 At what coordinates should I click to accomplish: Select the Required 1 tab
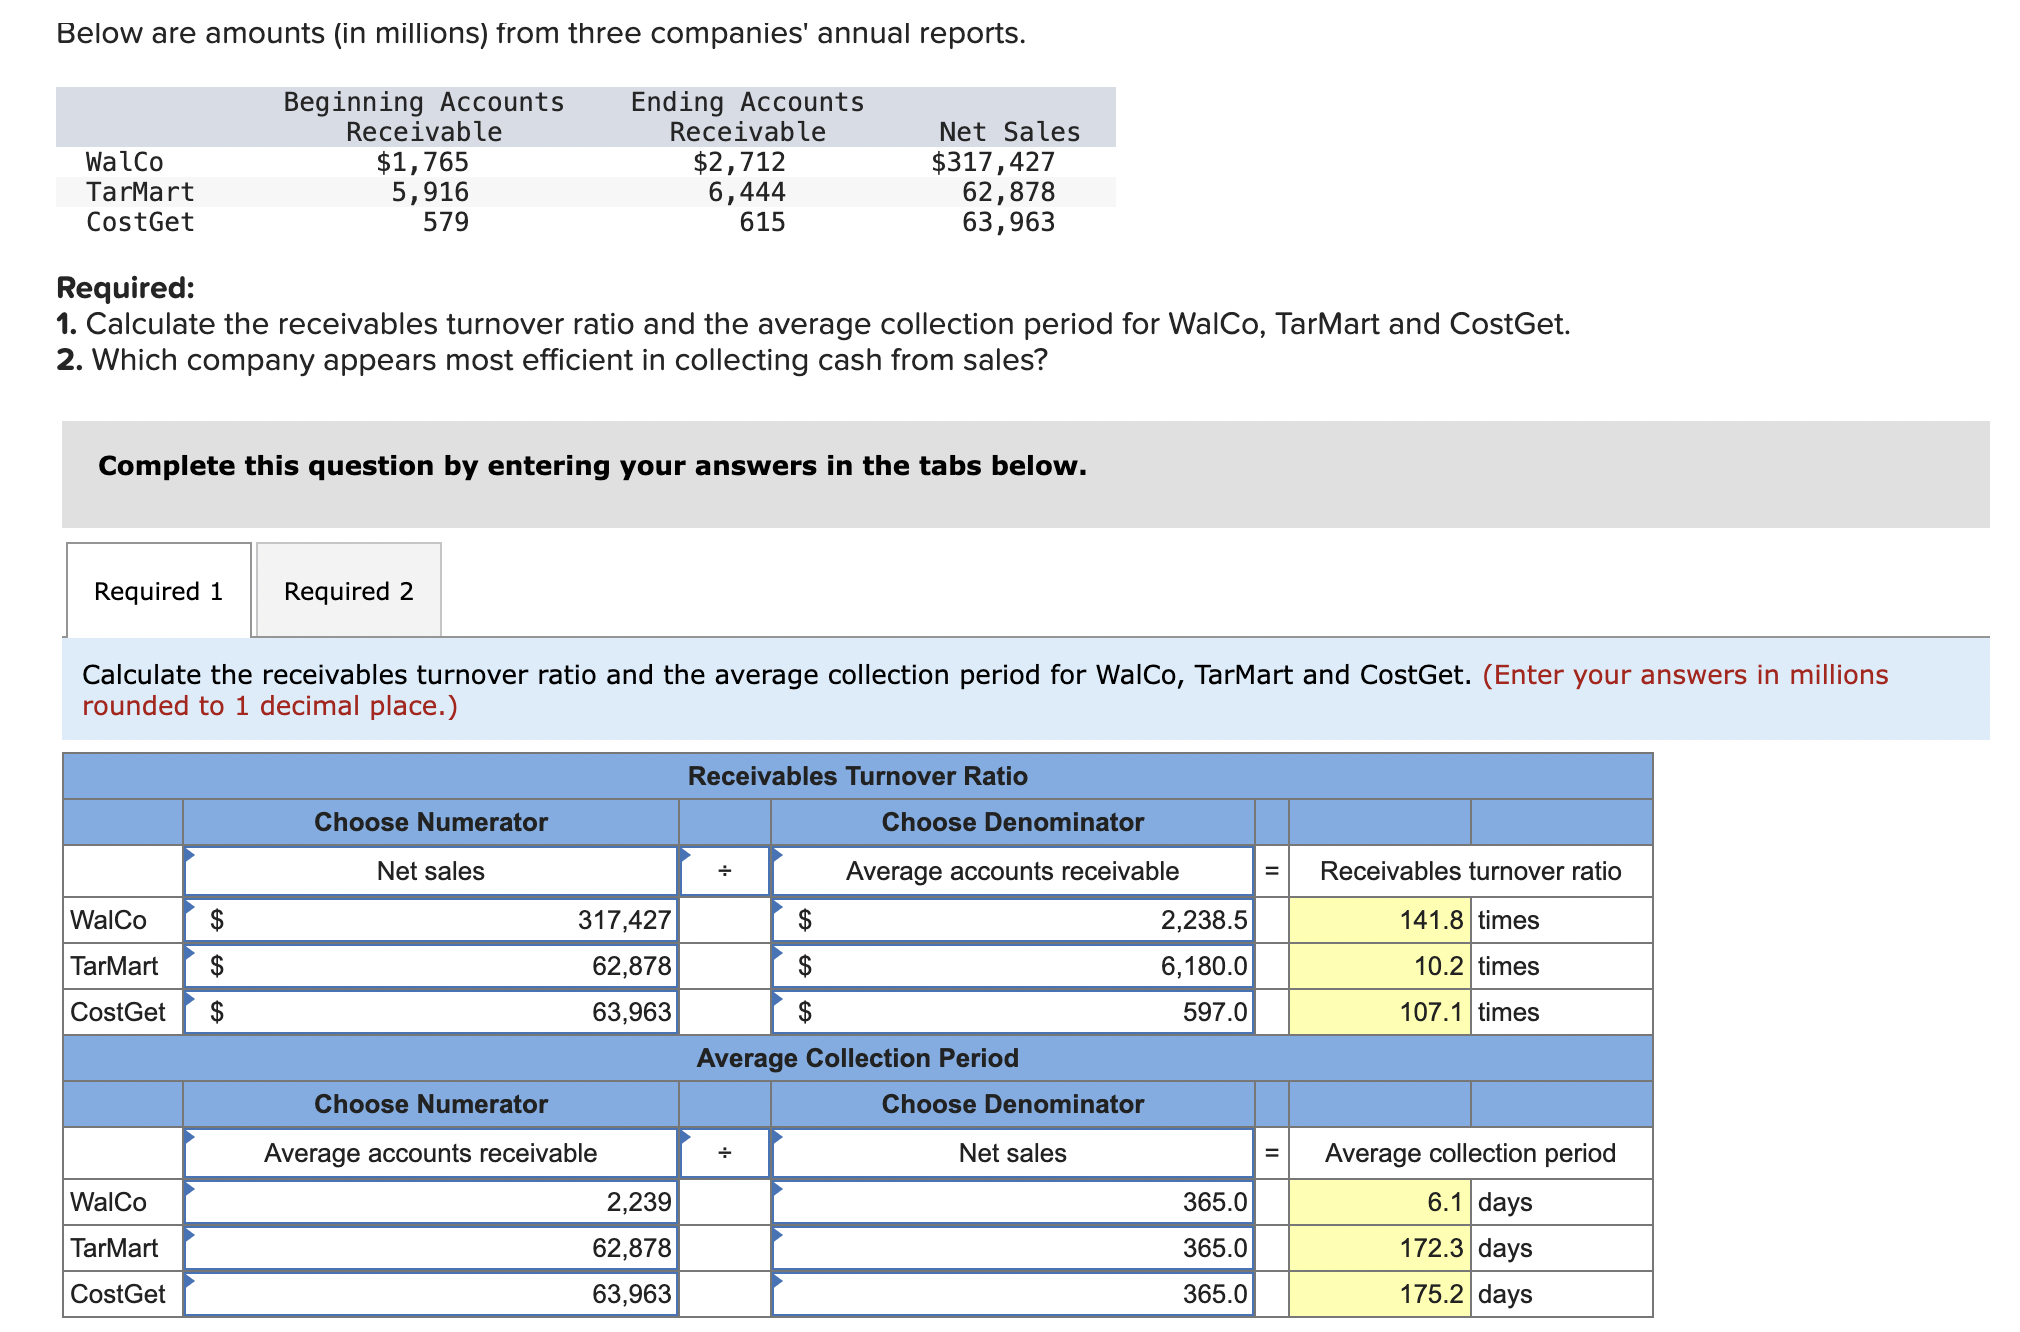click(158, 591)
